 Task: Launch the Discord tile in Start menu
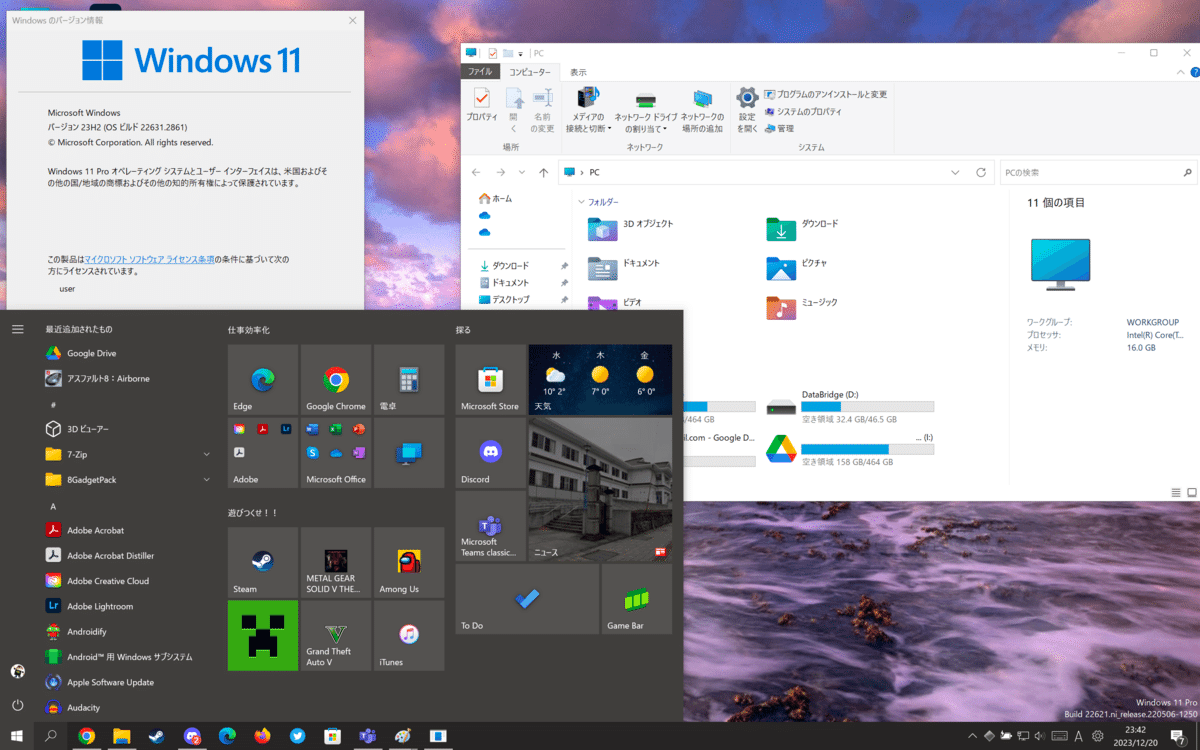click(490, 453)
